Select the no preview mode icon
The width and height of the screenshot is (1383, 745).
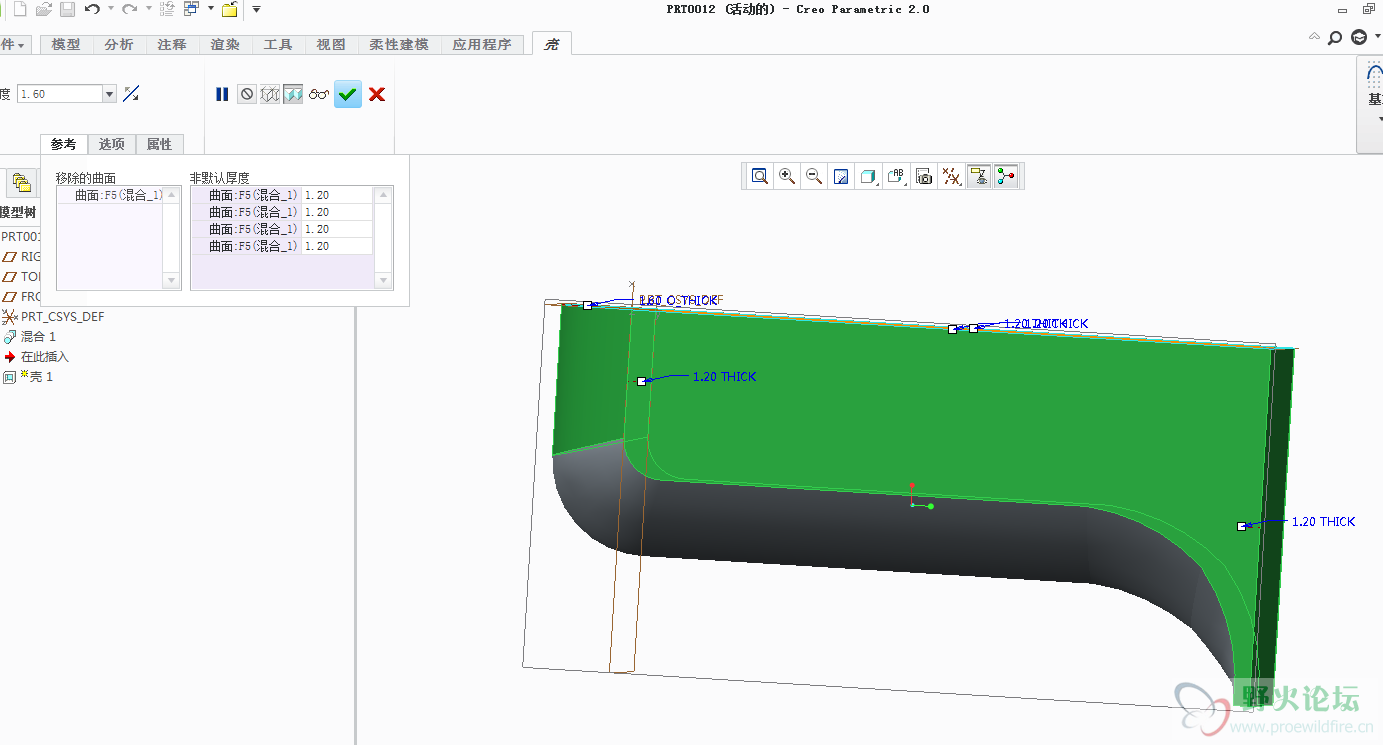(x=247, y=94)
